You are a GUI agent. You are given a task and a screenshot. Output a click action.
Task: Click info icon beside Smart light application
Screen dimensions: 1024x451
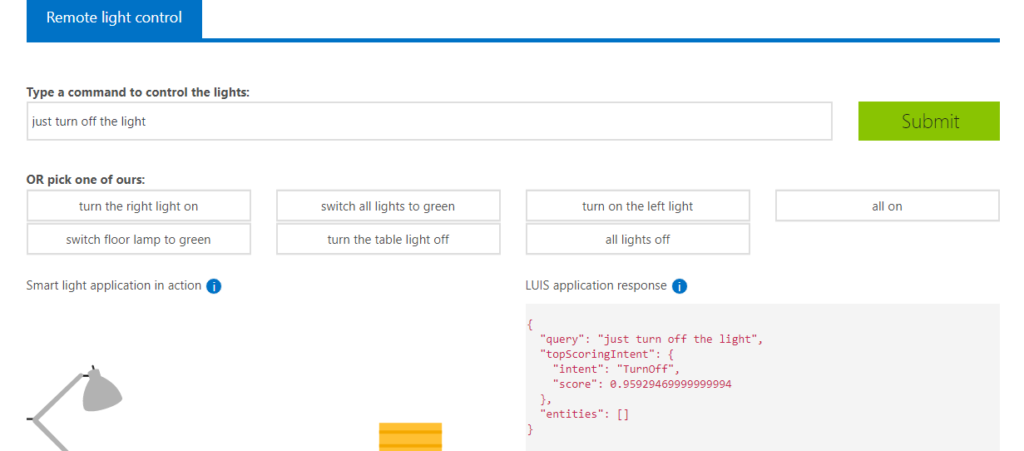click(x=214, y=286)
